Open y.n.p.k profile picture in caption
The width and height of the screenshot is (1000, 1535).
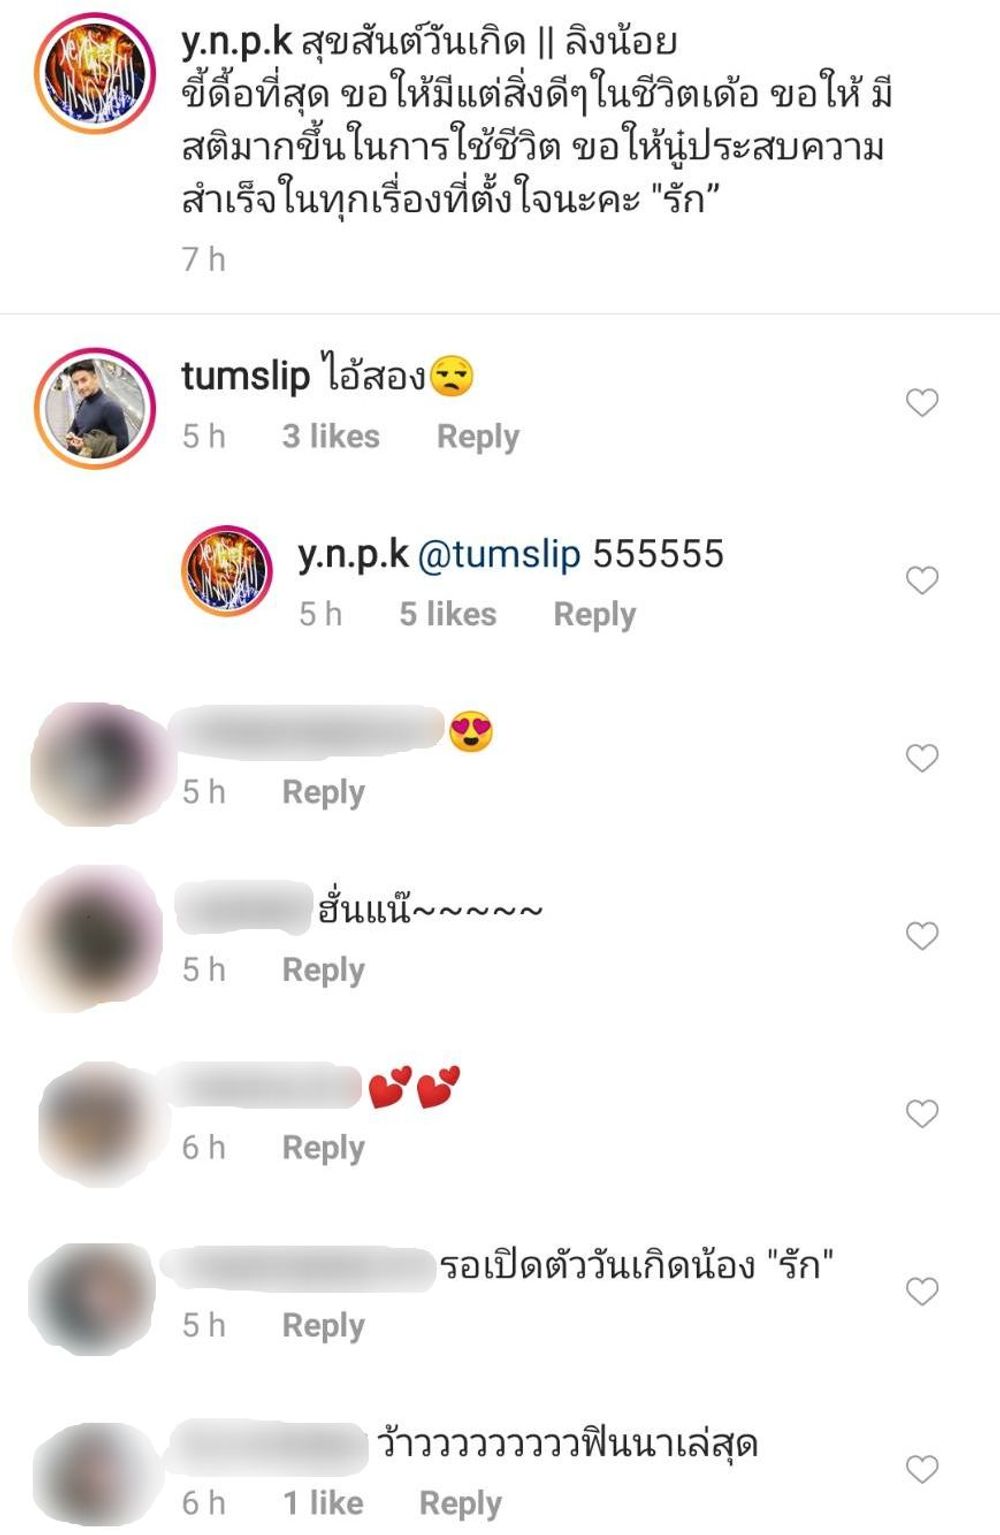point(95,73)
